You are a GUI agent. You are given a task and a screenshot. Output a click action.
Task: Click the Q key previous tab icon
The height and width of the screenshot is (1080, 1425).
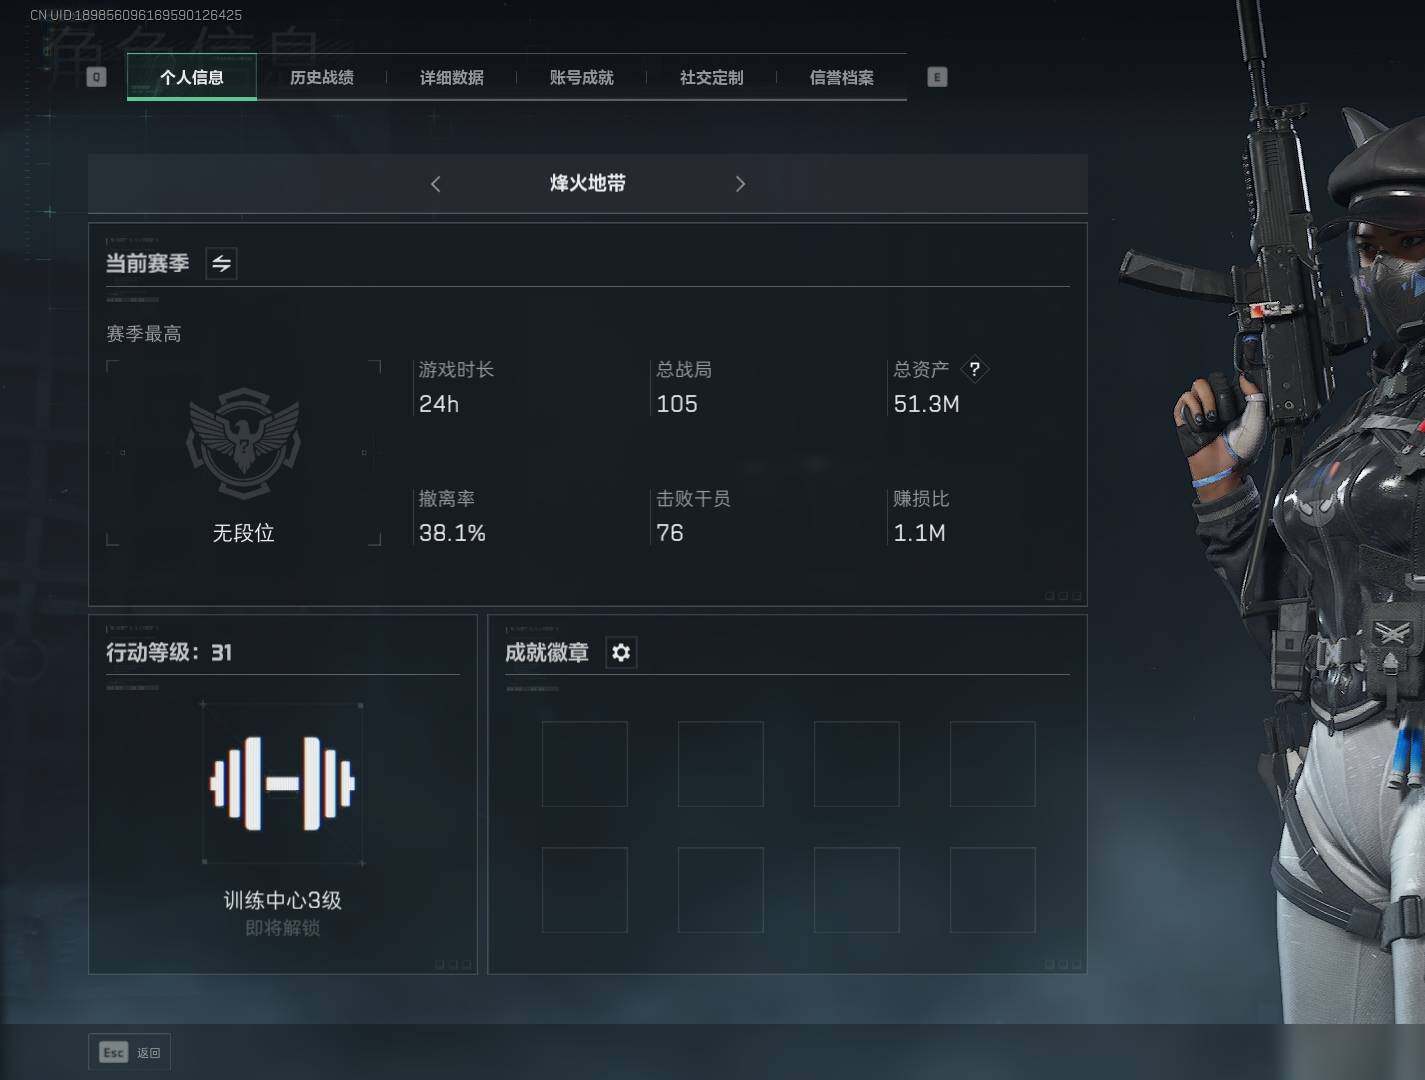pos(97,77)
